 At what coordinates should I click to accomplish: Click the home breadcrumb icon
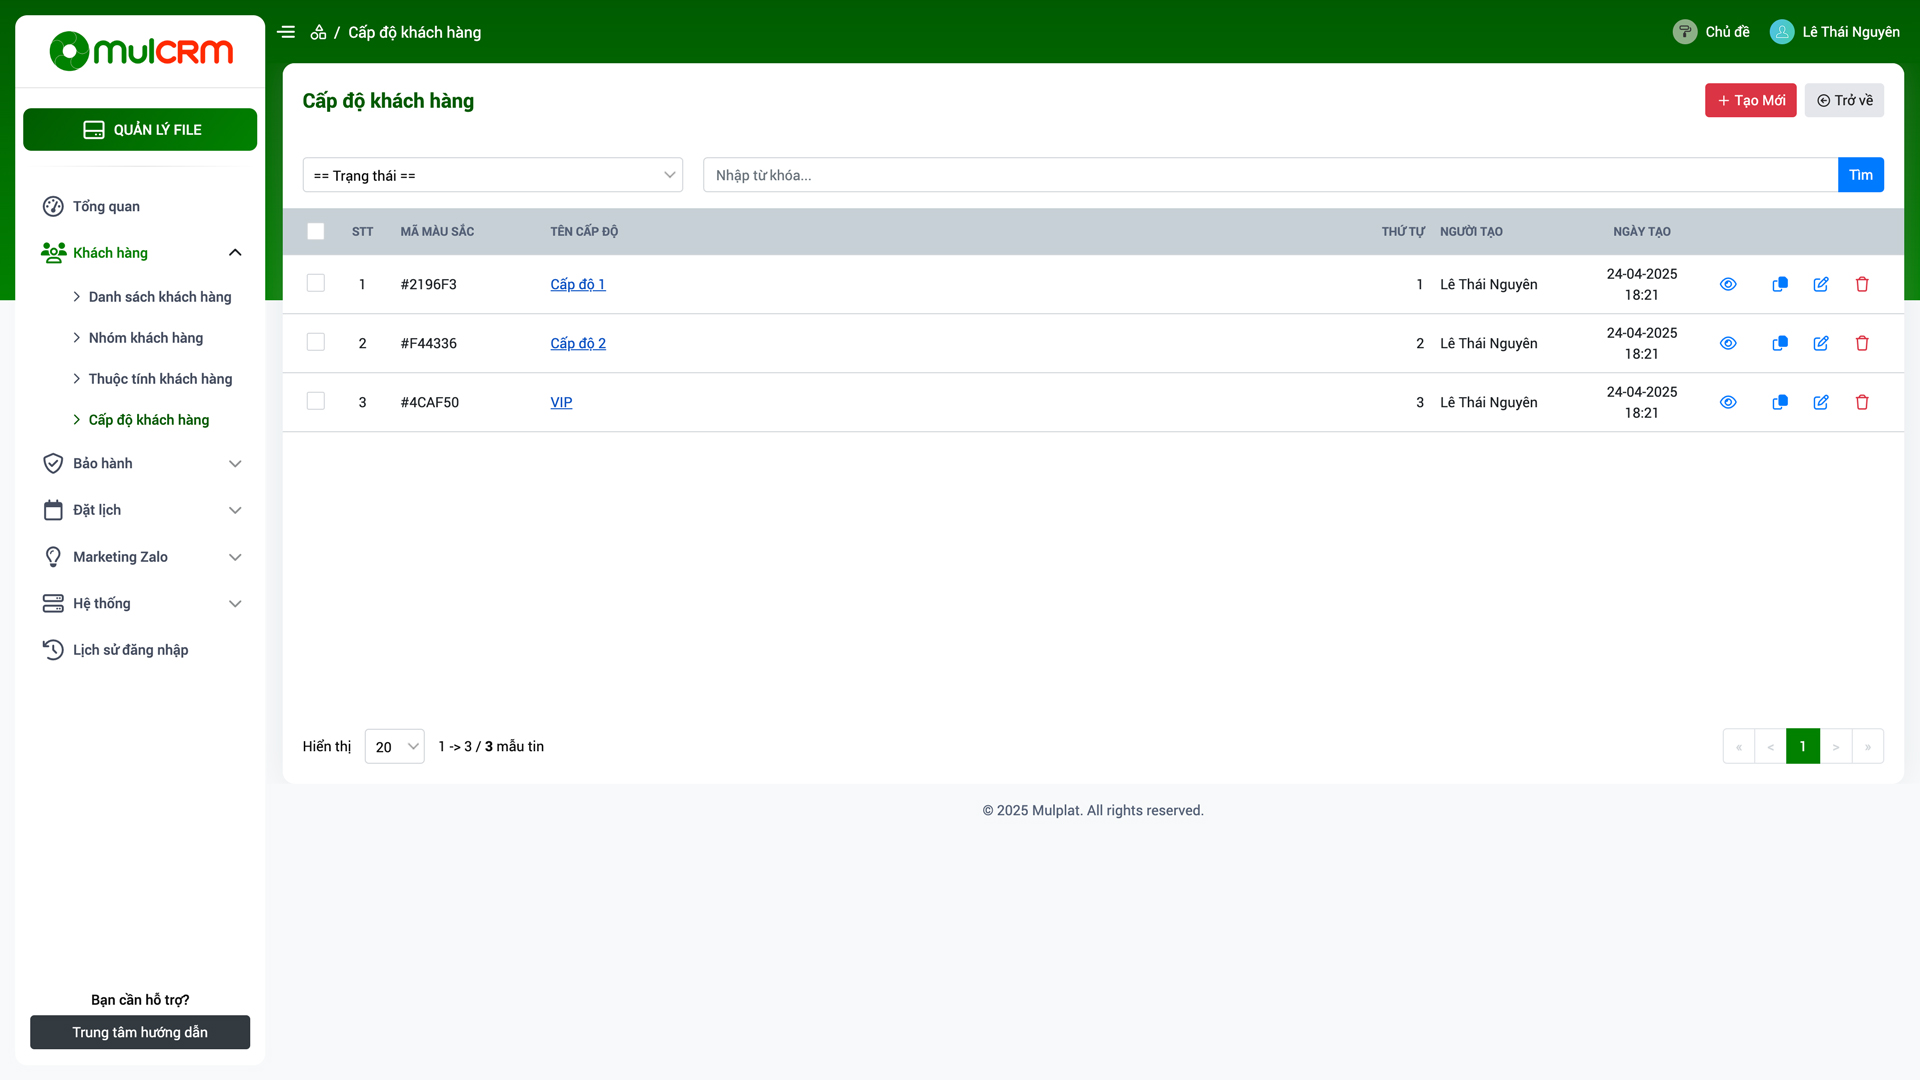coord(318,32)
